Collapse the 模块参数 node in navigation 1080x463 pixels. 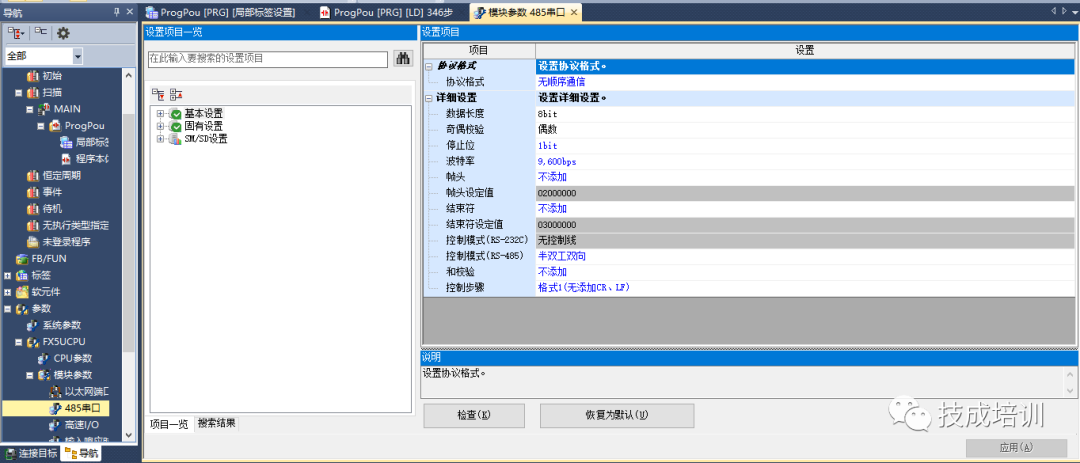[x=30, y=375]
